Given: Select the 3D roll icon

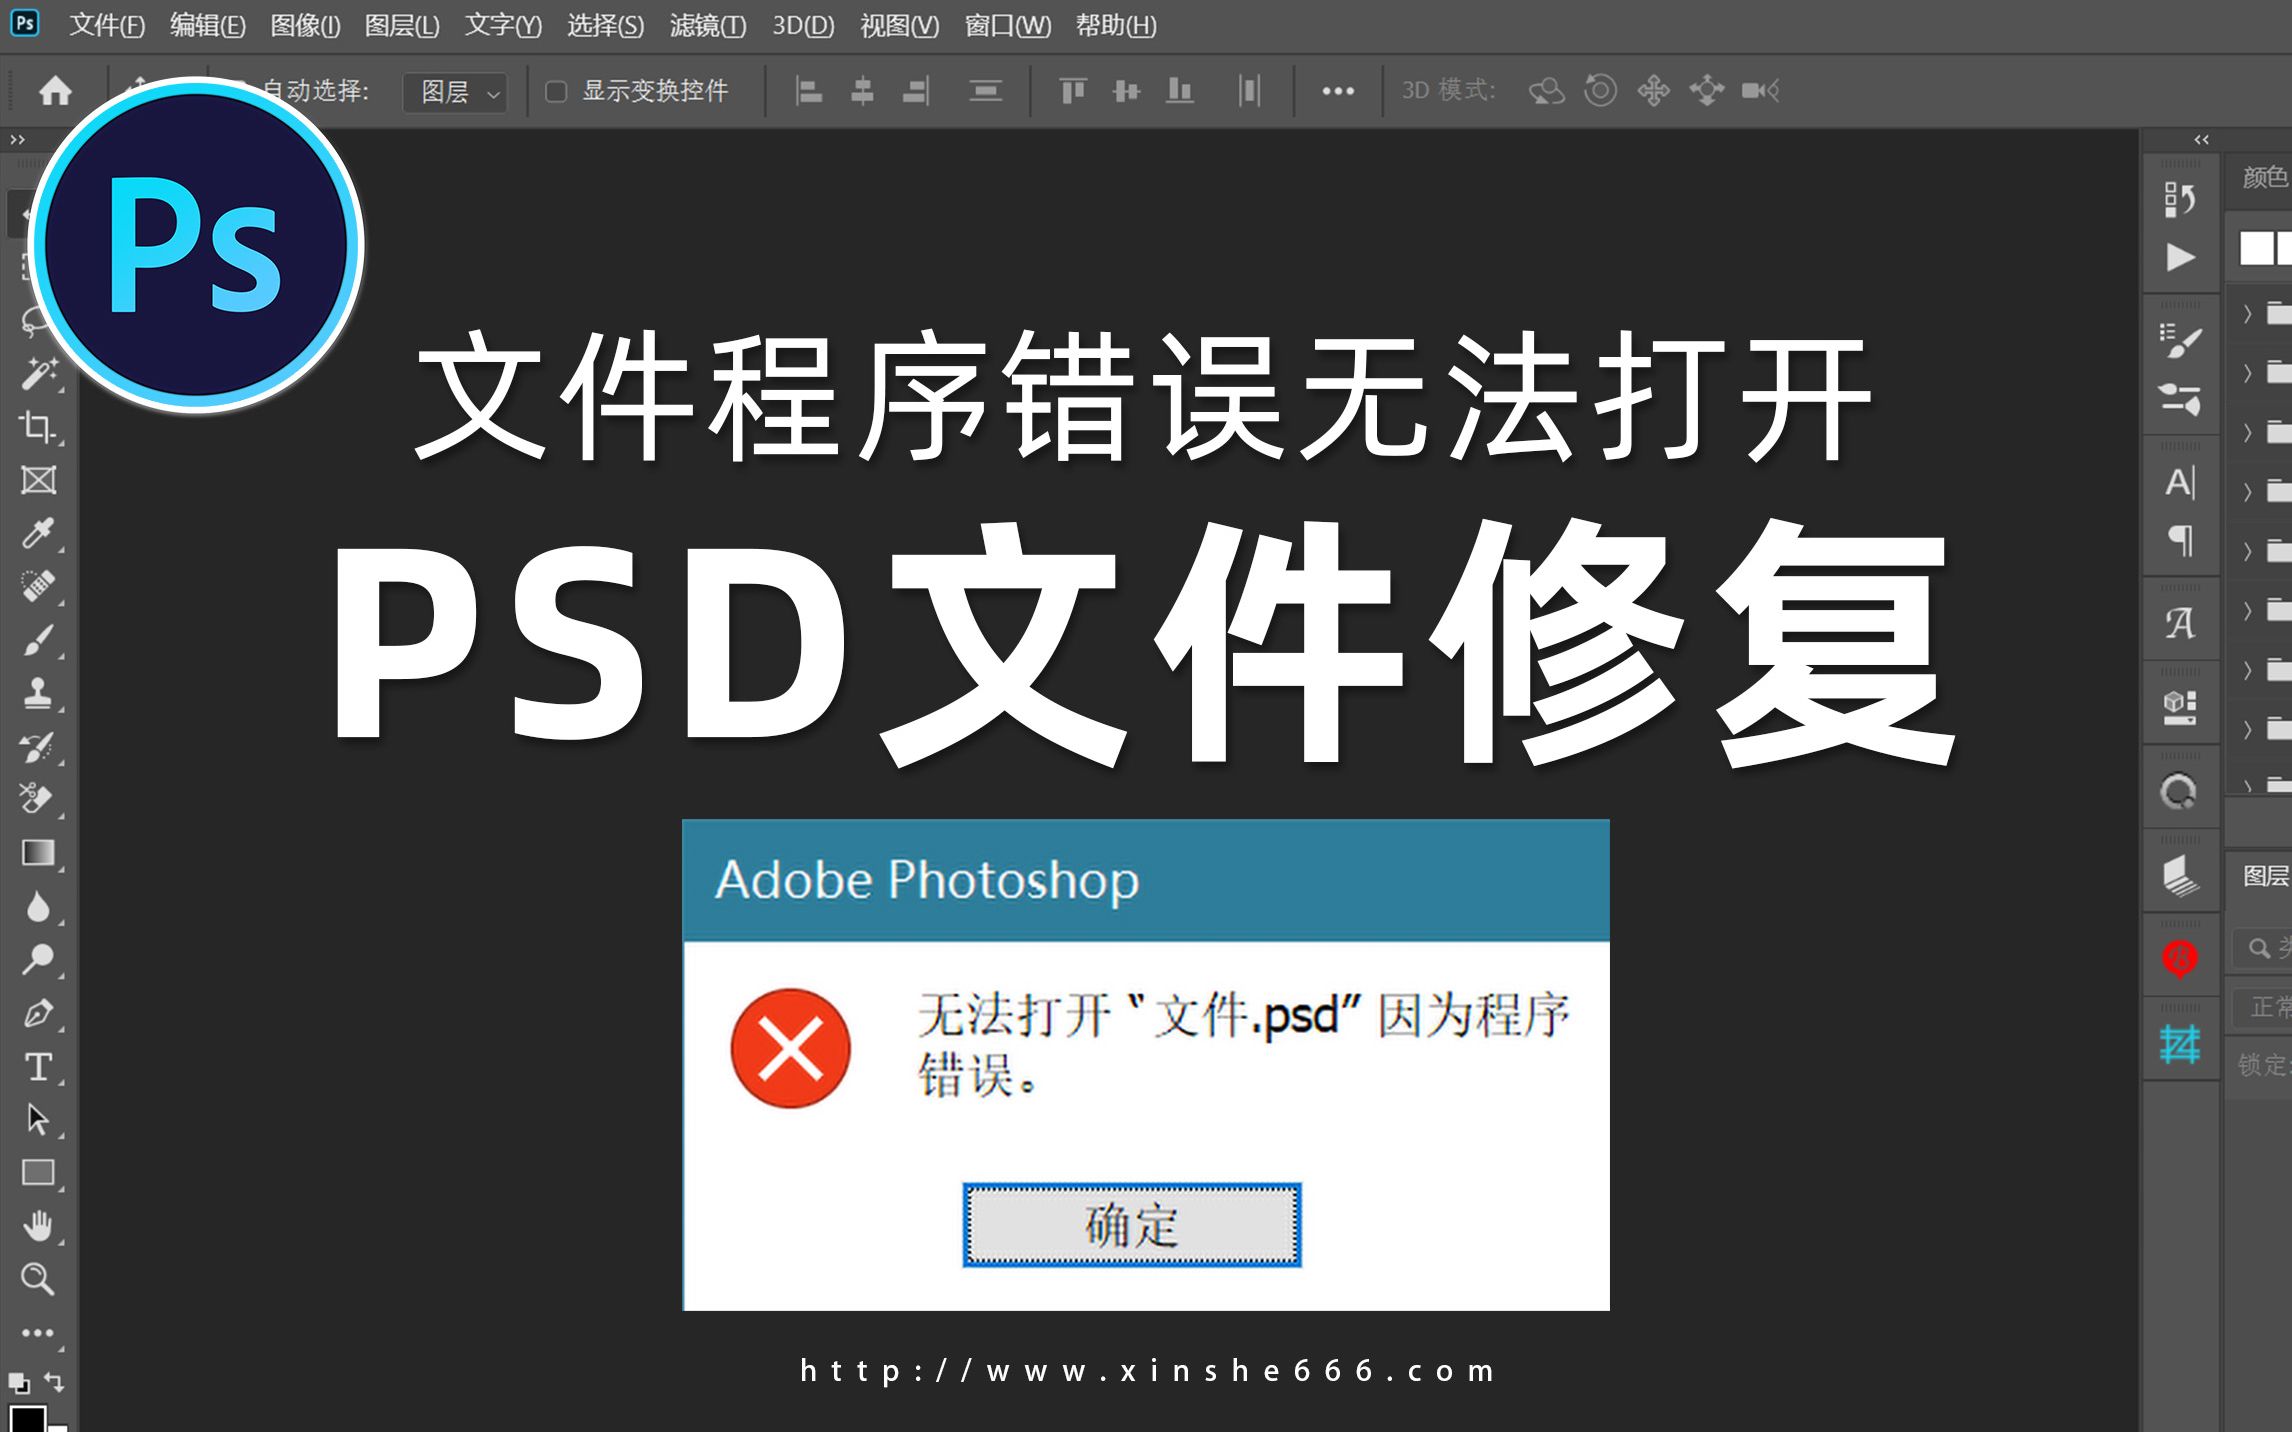Looking at the screenshot, I should pos(1600,90).
